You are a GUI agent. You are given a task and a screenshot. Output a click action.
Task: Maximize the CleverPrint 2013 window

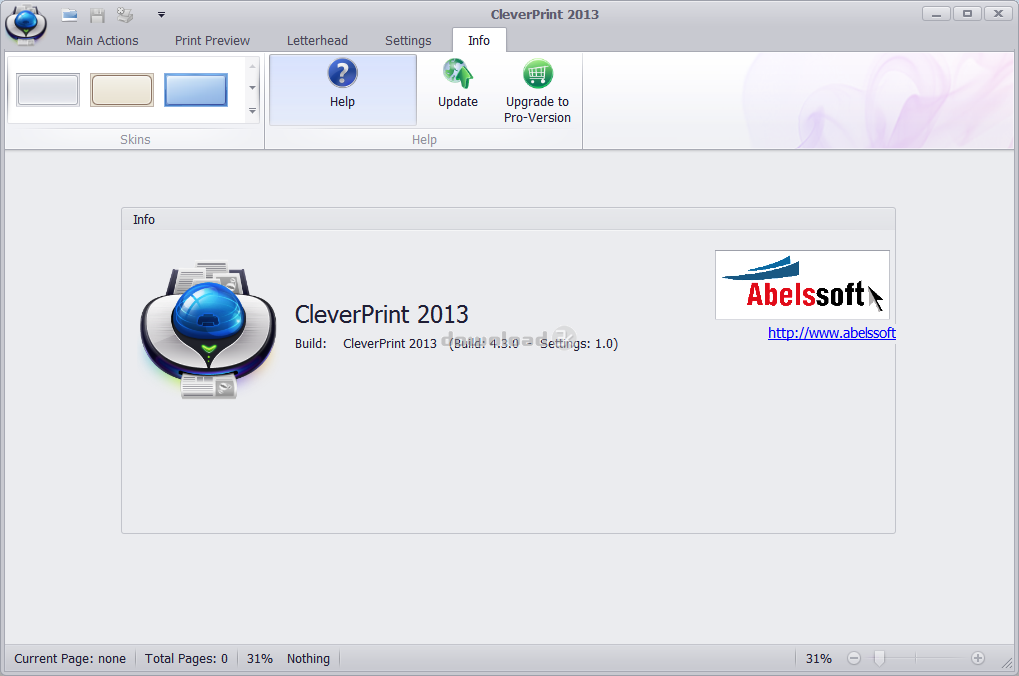[x=967, y=14]
